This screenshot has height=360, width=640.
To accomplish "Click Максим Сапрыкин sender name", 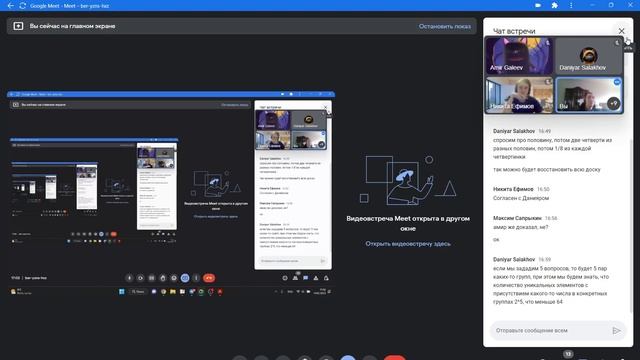I will pyautogui.click(x=517, y=218).
